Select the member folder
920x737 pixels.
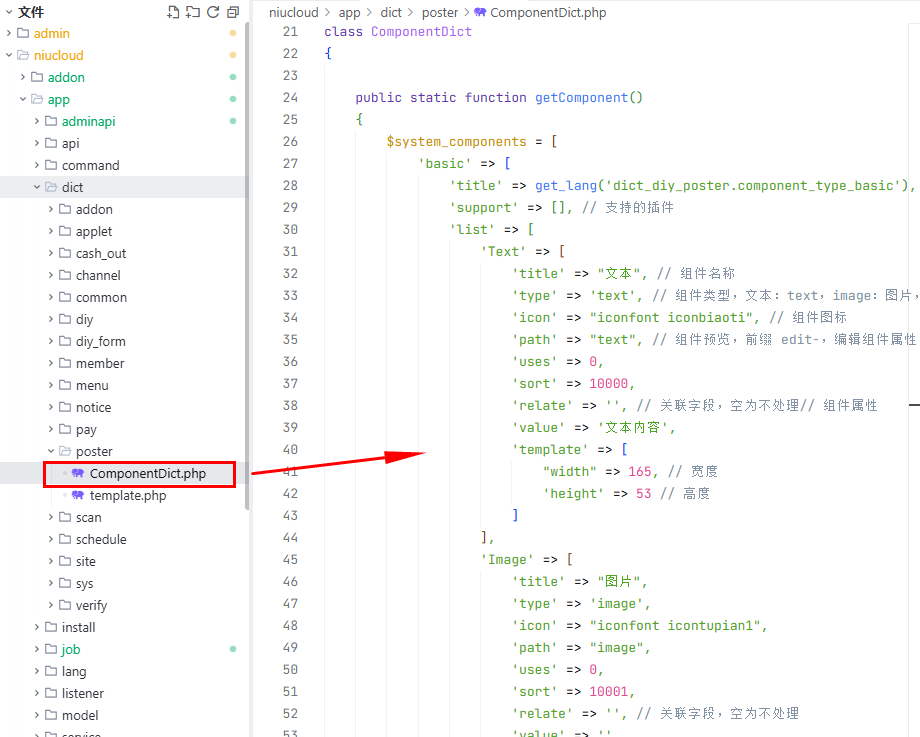coord(100,363)
